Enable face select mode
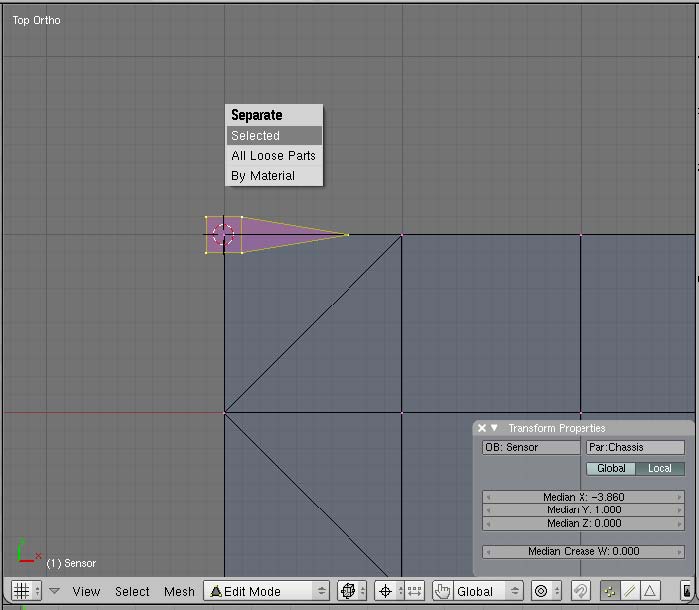Screen dimensions: 699x610 coord(650,591)
